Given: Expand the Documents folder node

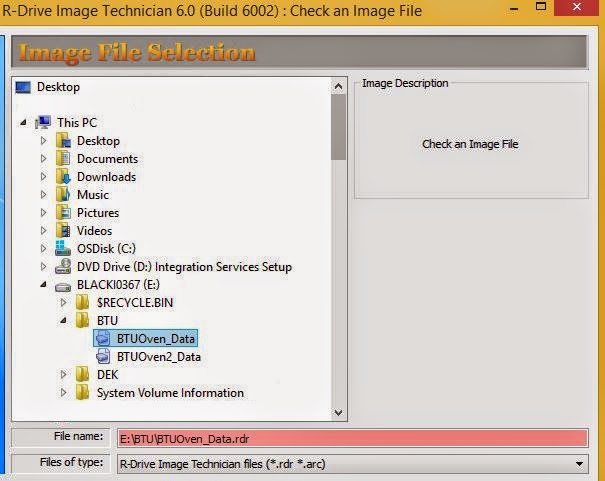Looking at the screenshot, I should pos(43,159).
